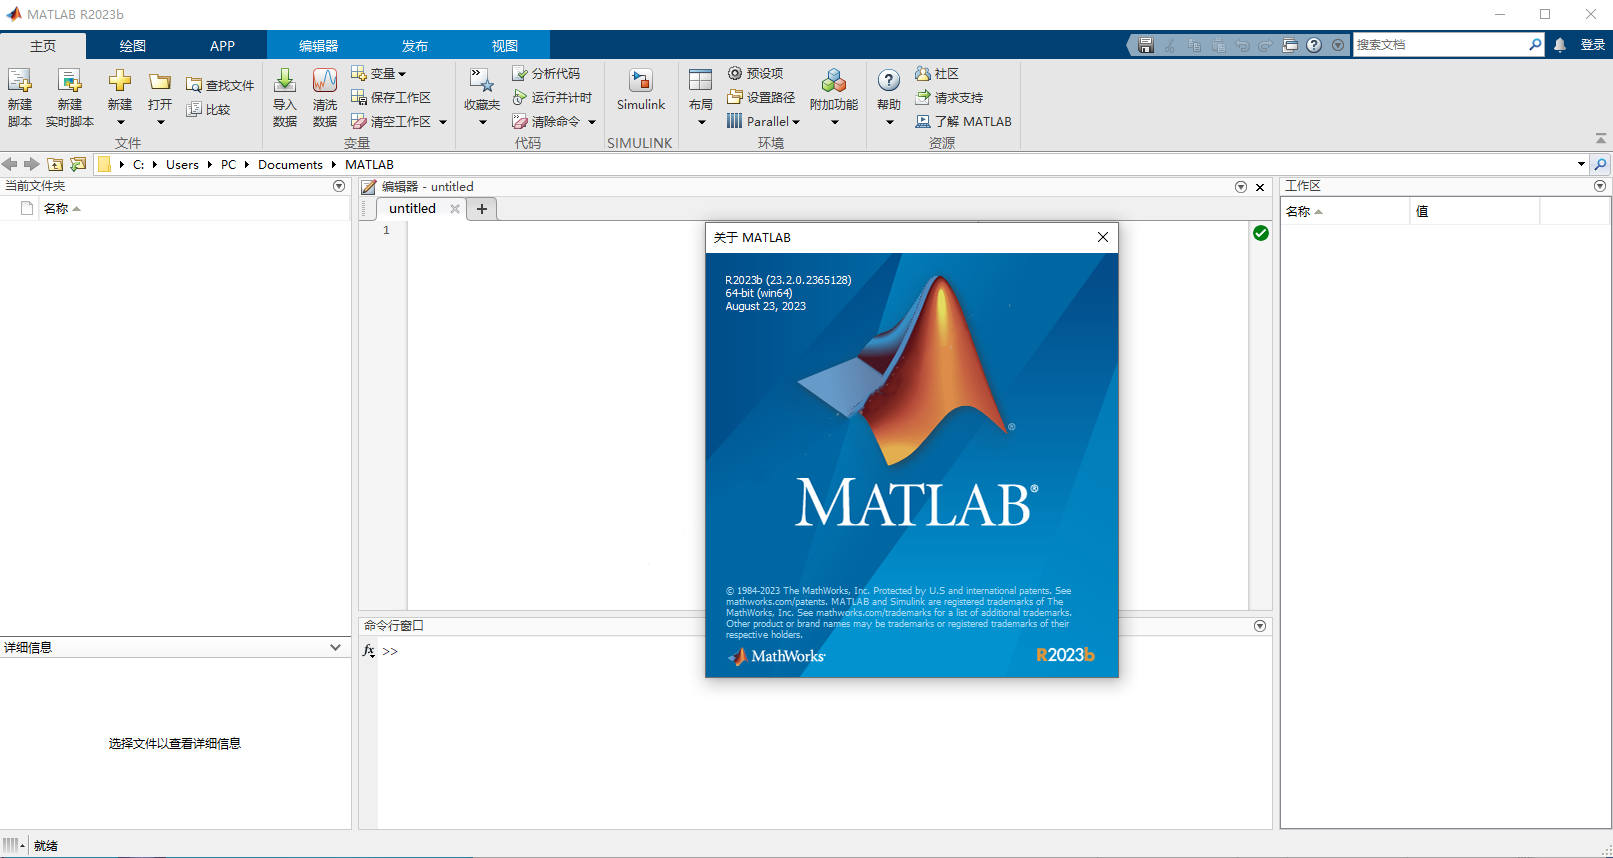The image size is (1613, 858).
Task: Click Value (值) column header in Workspace
Action: point(1474,212)
